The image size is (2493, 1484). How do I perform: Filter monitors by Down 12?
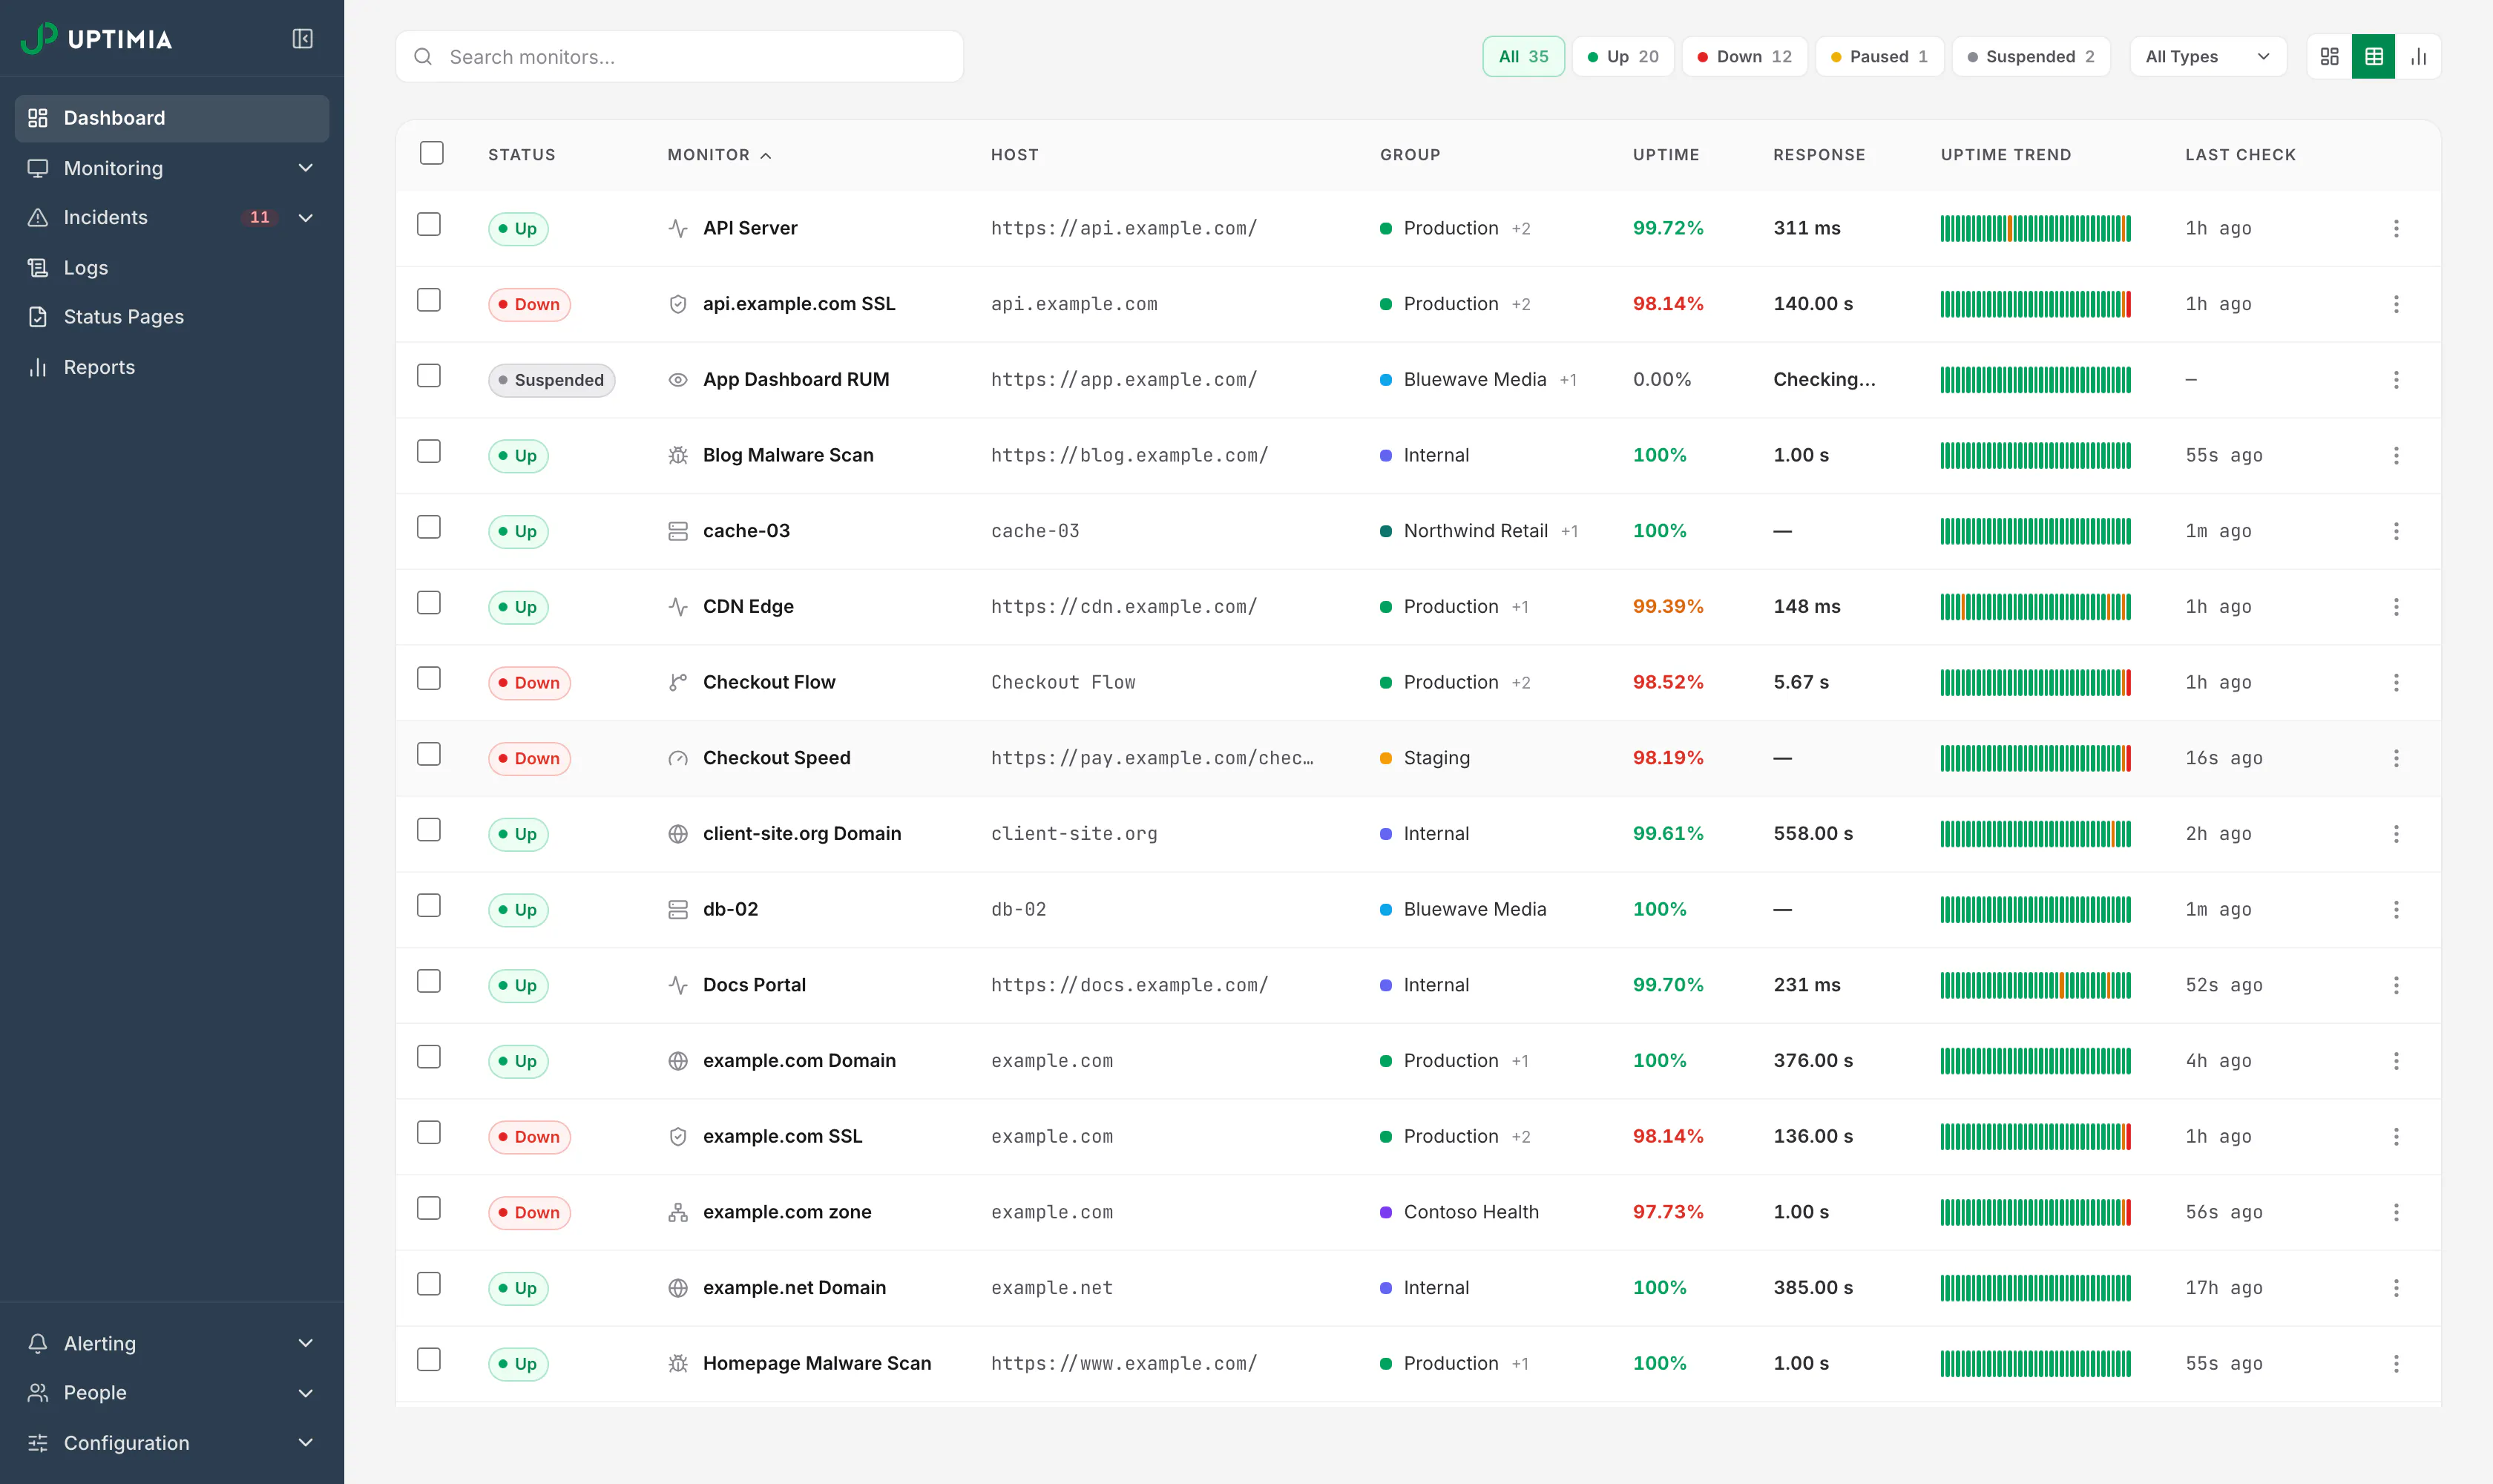click(x=1744, y=56)
